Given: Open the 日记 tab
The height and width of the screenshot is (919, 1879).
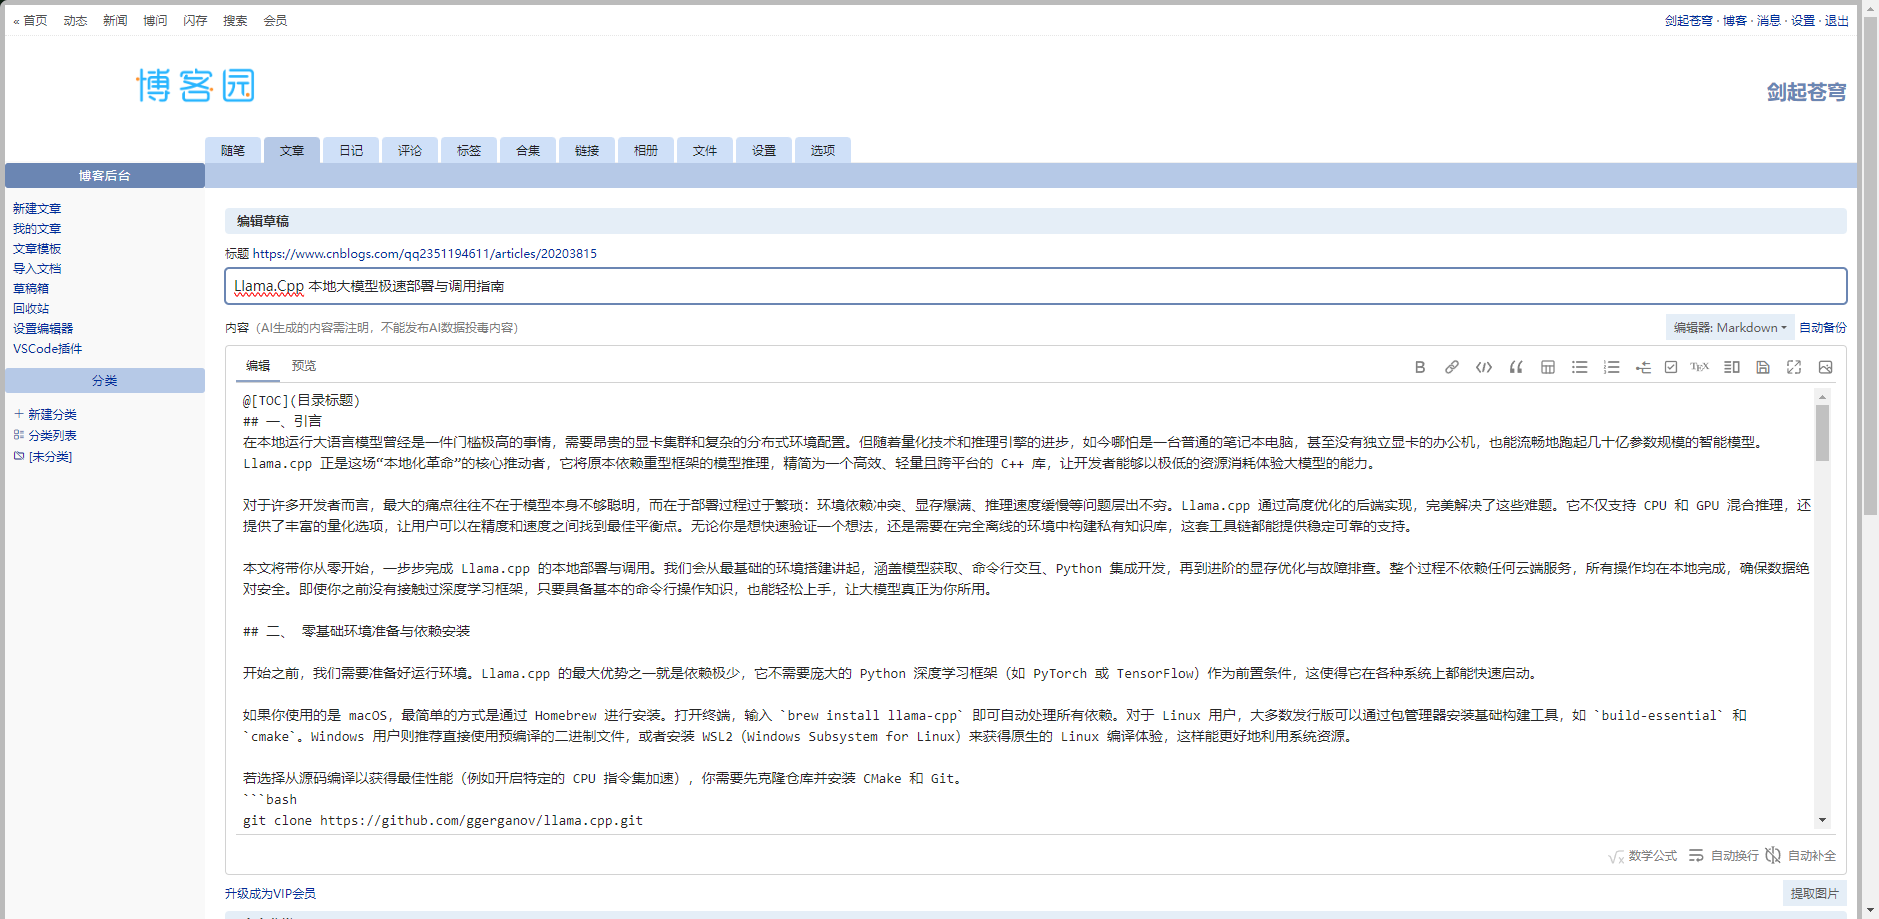Looking at the screenshot, I should point(351,150).
